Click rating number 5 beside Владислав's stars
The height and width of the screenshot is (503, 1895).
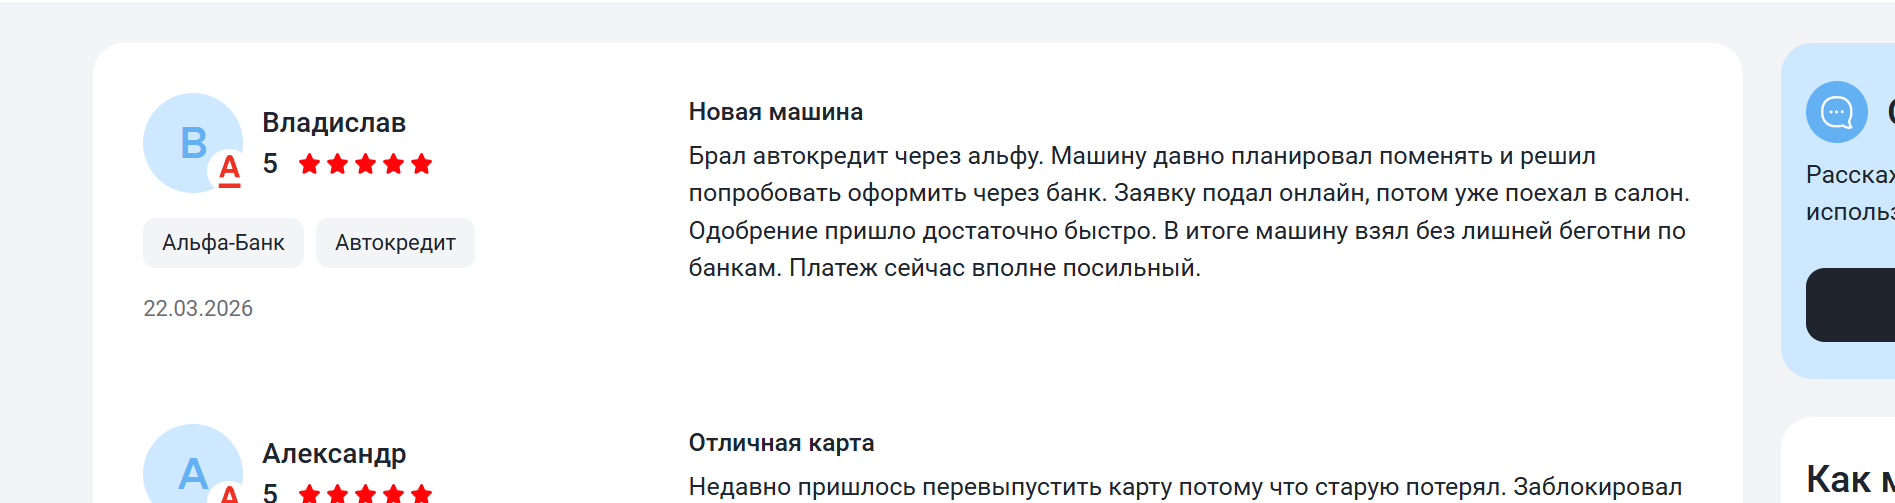coord(270,164)
